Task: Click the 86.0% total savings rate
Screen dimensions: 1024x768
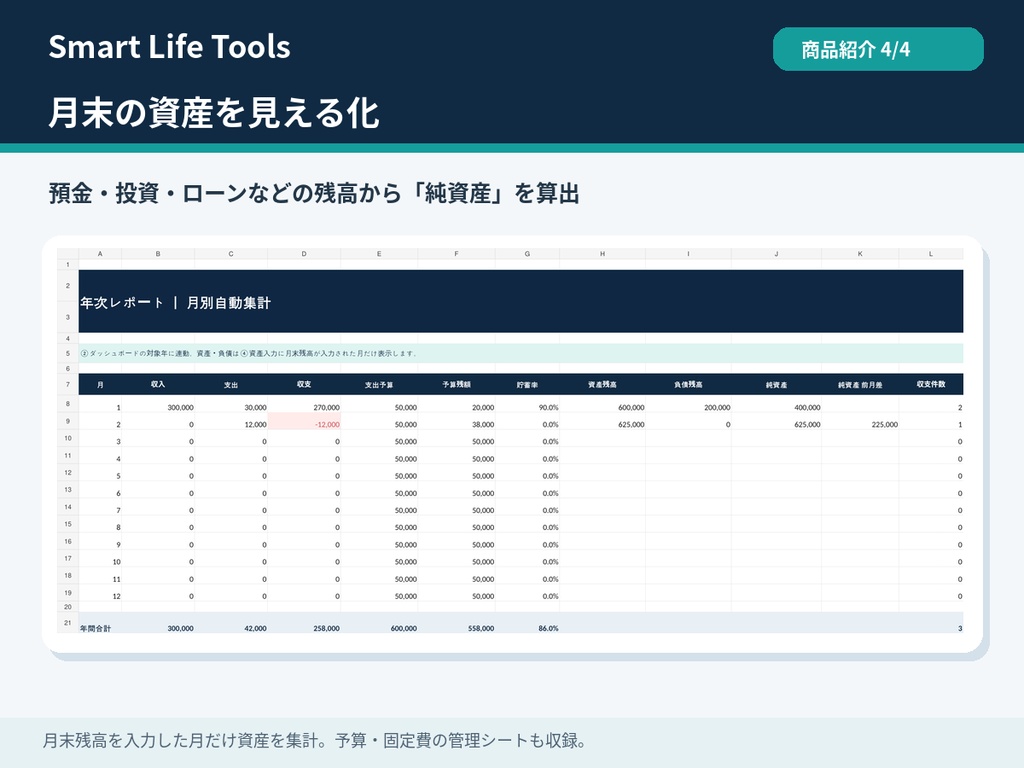Action: 527,623
